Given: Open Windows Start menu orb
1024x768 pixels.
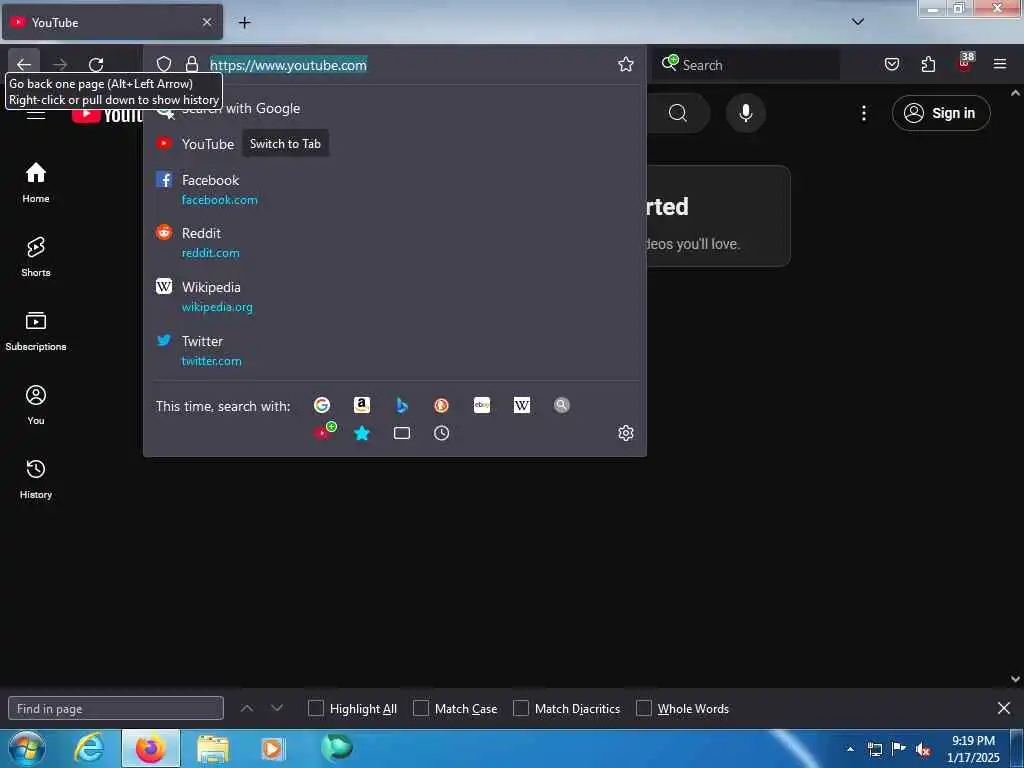Looking at the screenshot, I should point(27,749).
